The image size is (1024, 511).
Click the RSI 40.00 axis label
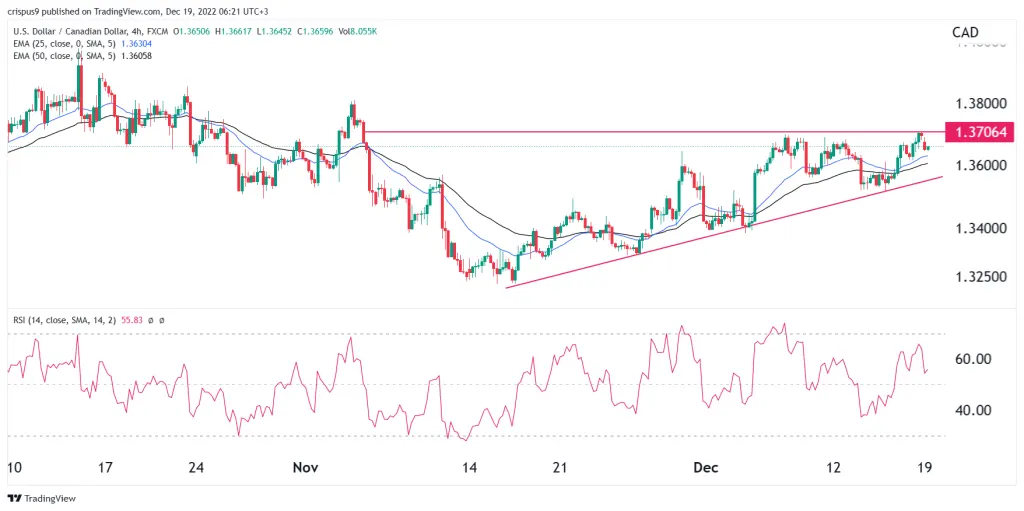973,410
